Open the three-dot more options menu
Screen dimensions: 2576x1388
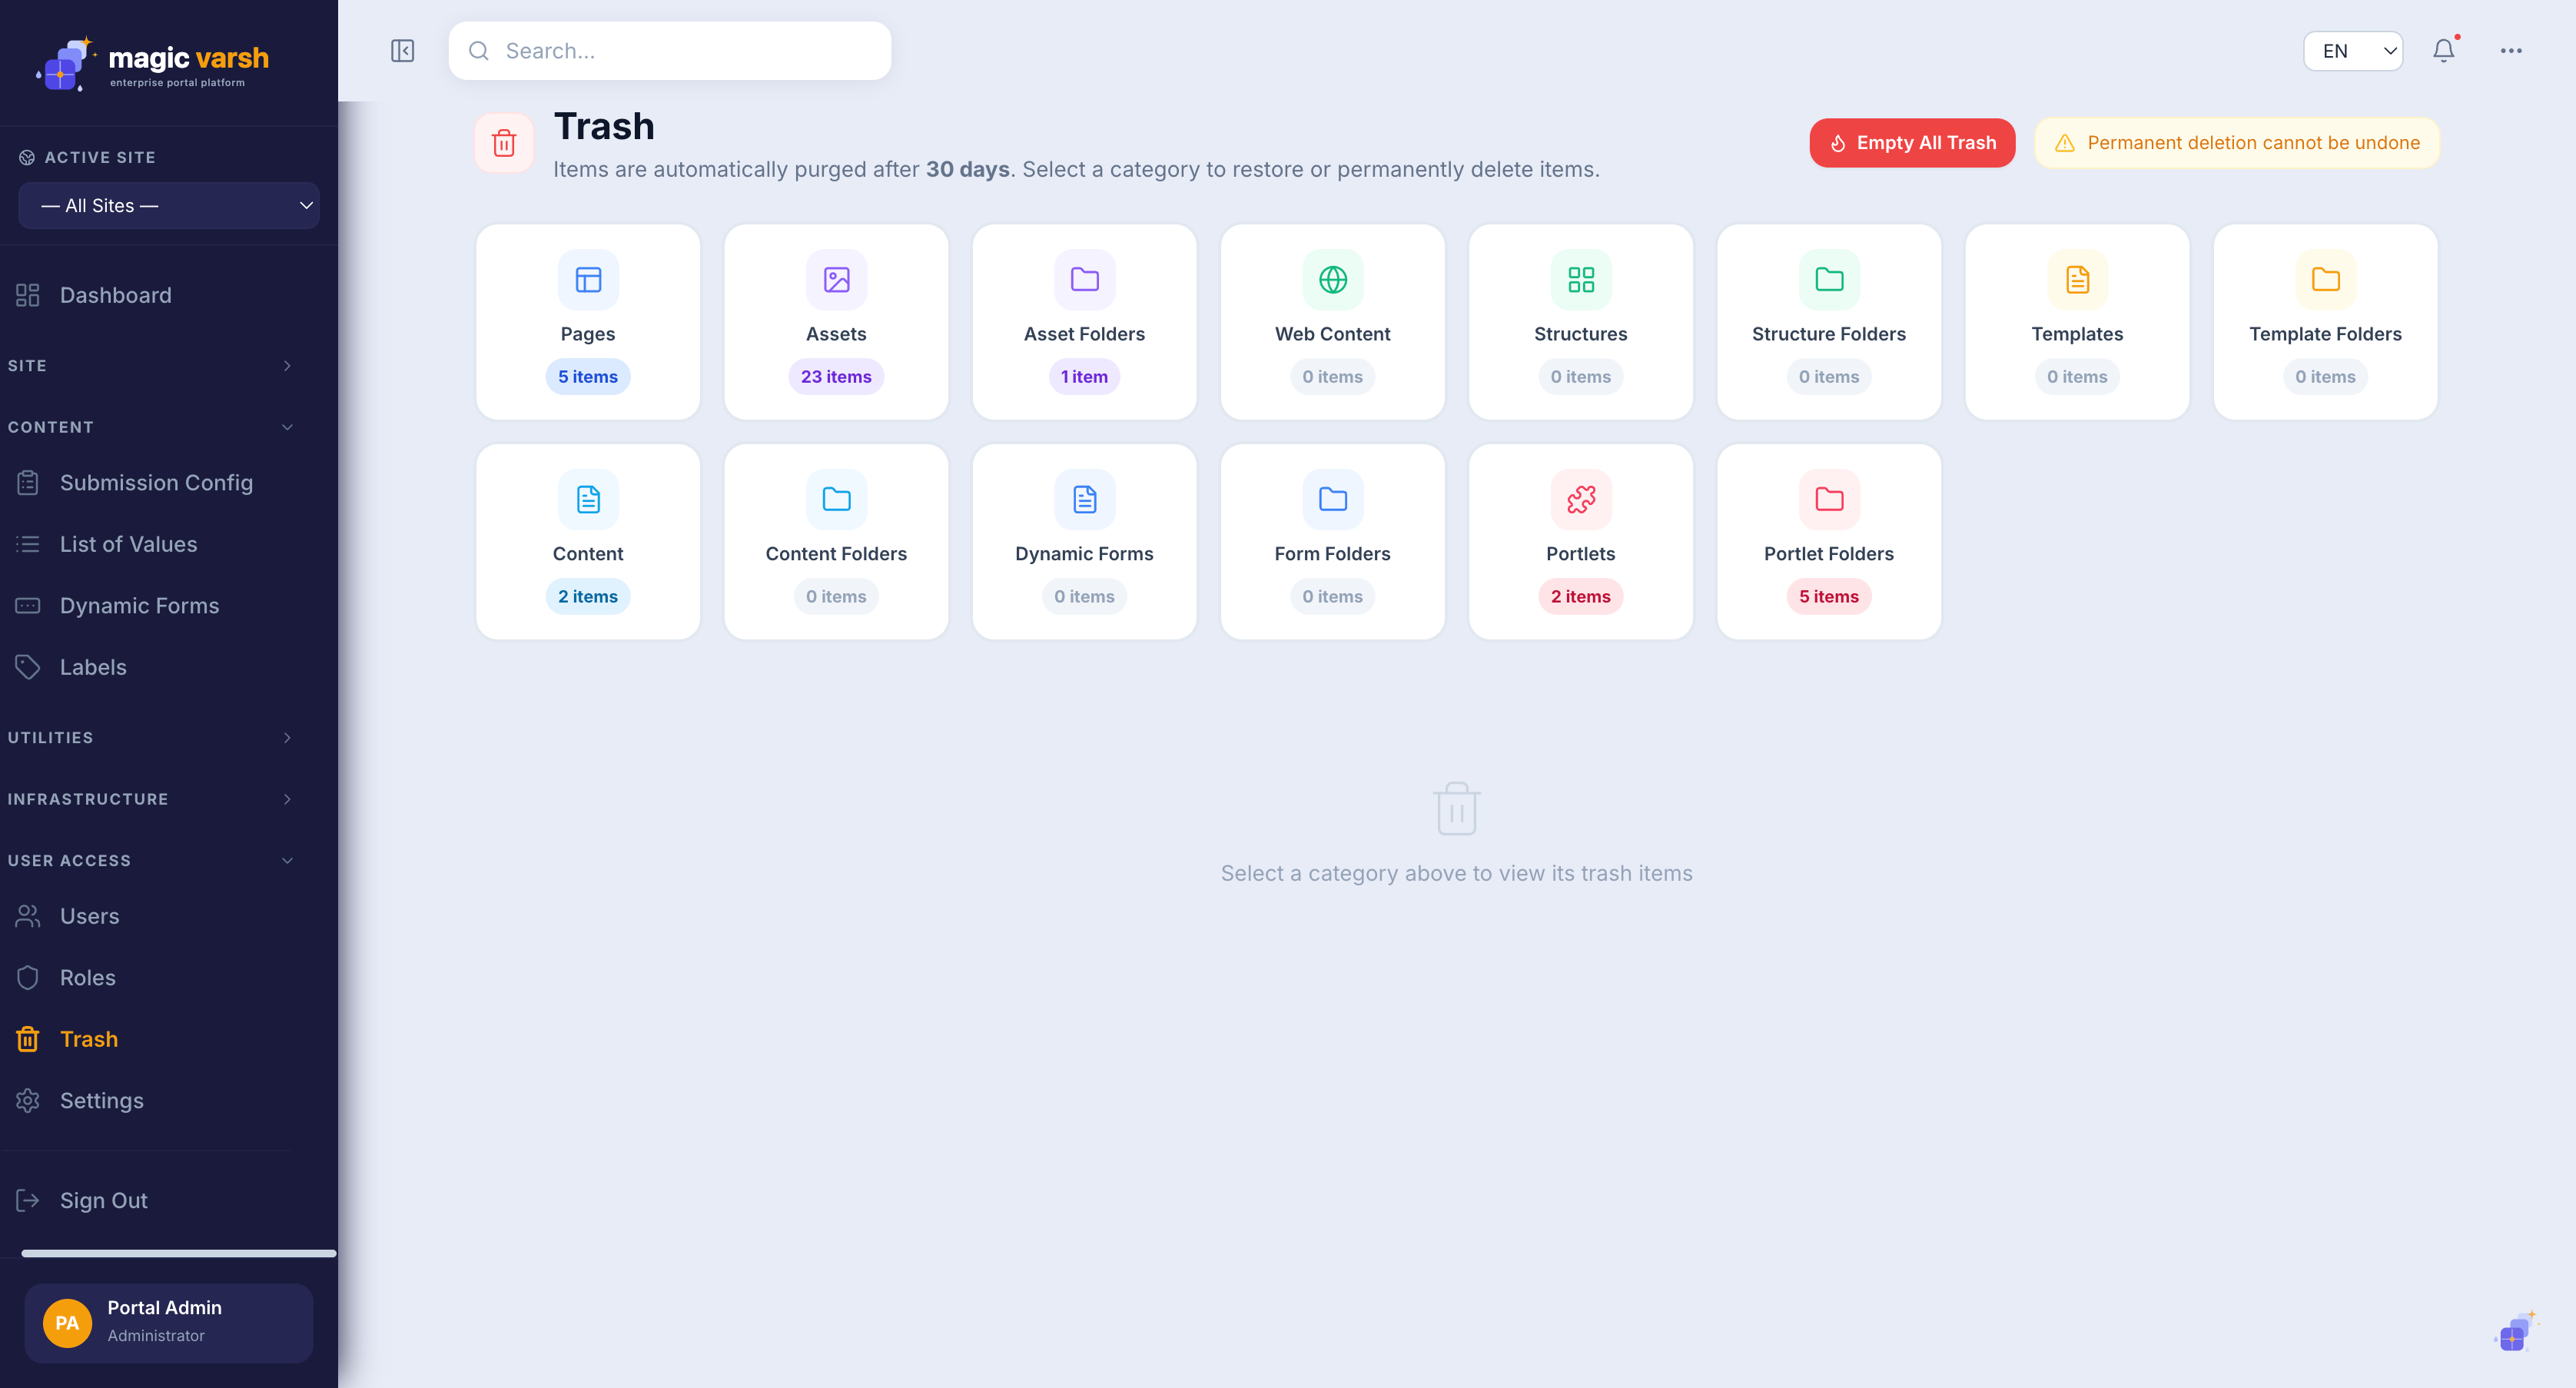point(2511,51)
